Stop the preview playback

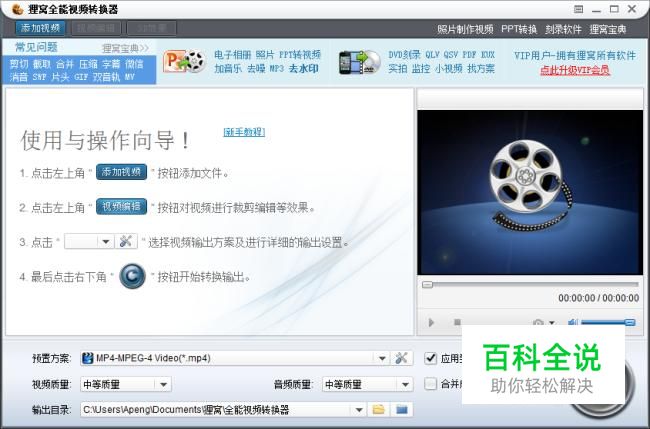[x=457, y=322]
